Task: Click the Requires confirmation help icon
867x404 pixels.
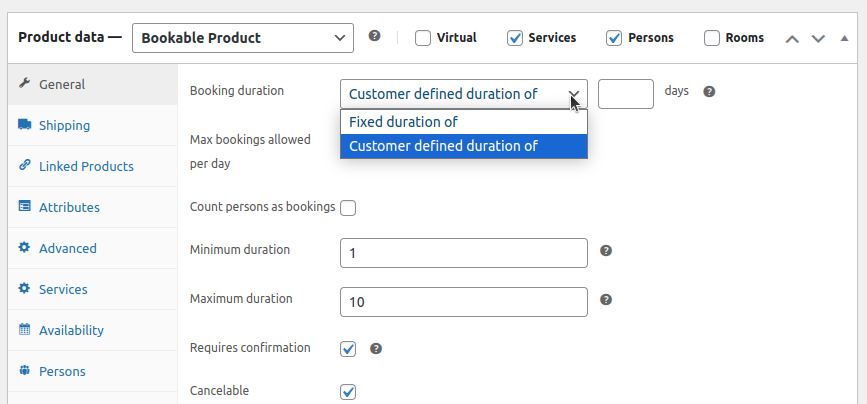Action: 376,349
